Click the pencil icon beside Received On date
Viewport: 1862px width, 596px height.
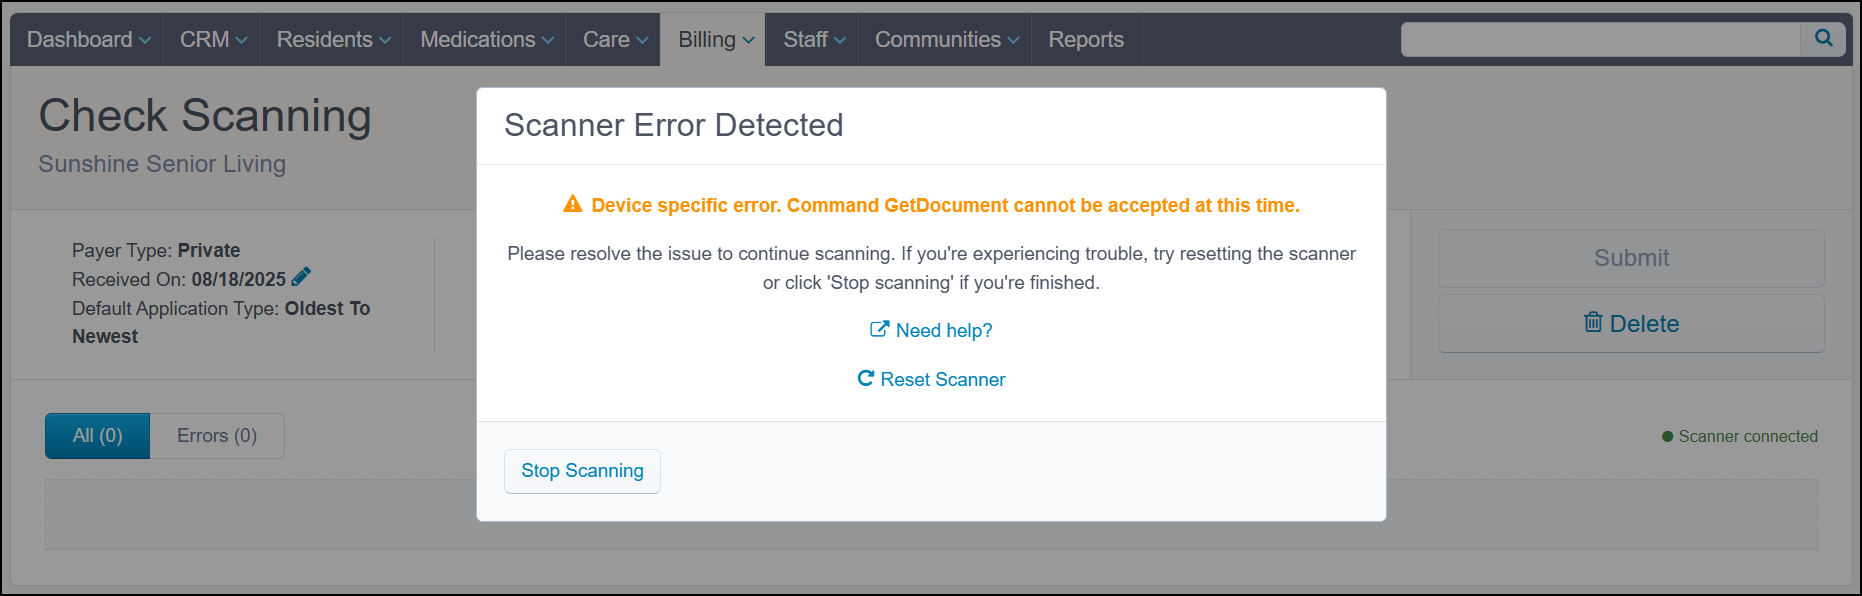click(x=301, y=277)
